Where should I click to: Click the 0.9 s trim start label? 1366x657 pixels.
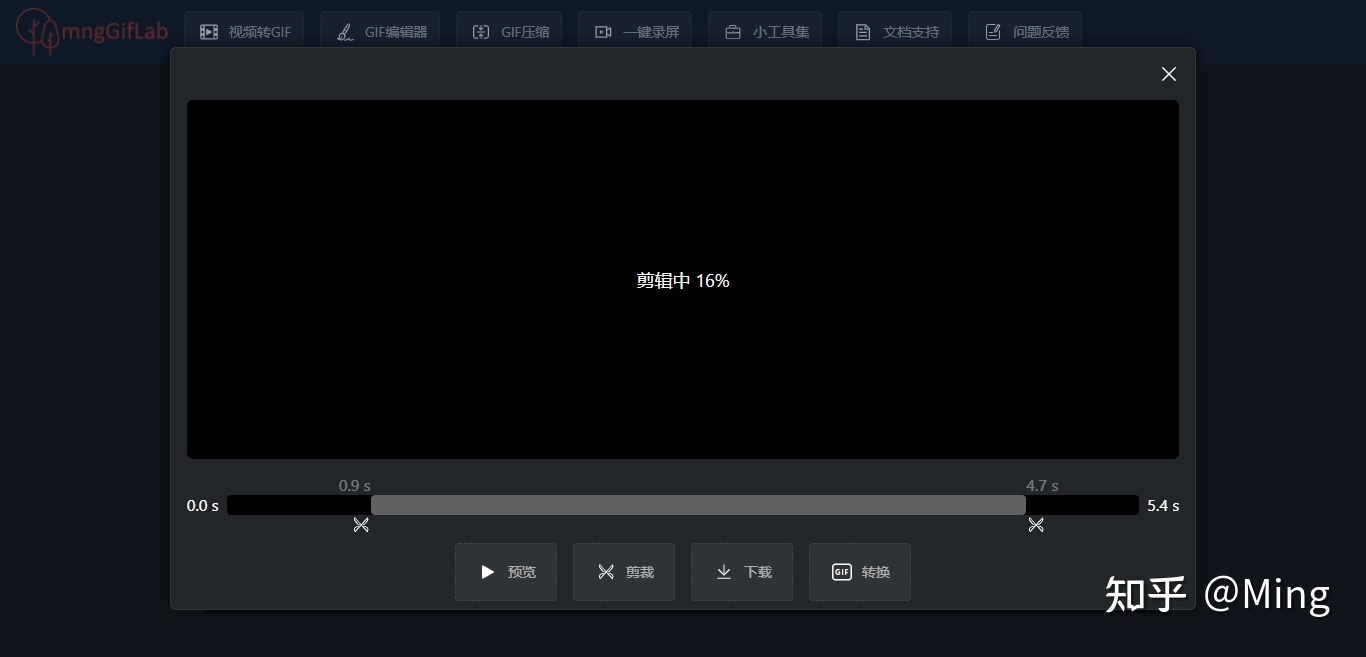pos(355,486)
